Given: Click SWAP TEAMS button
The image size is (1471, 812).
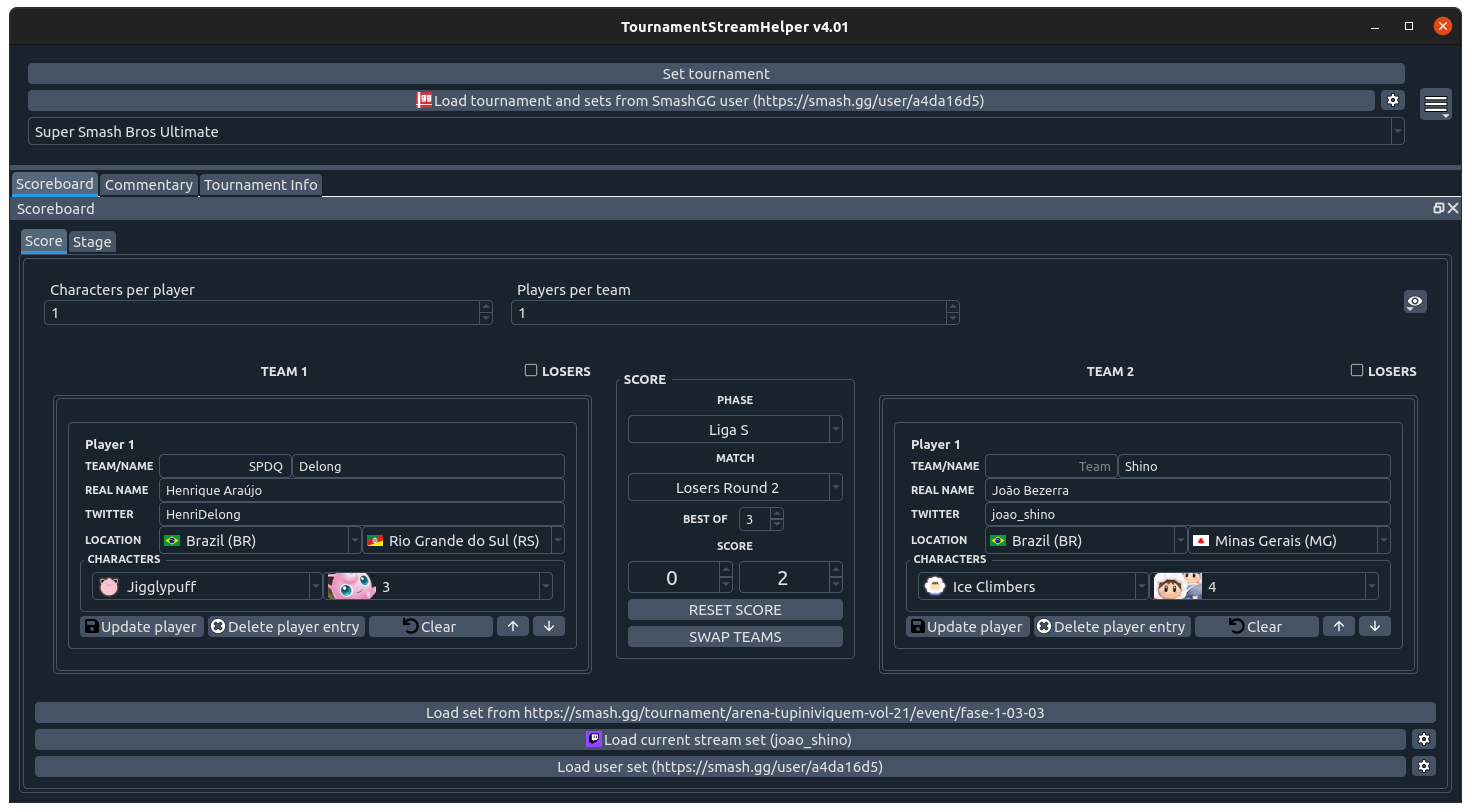Looking at the screenshot, I should click(735, 636).
